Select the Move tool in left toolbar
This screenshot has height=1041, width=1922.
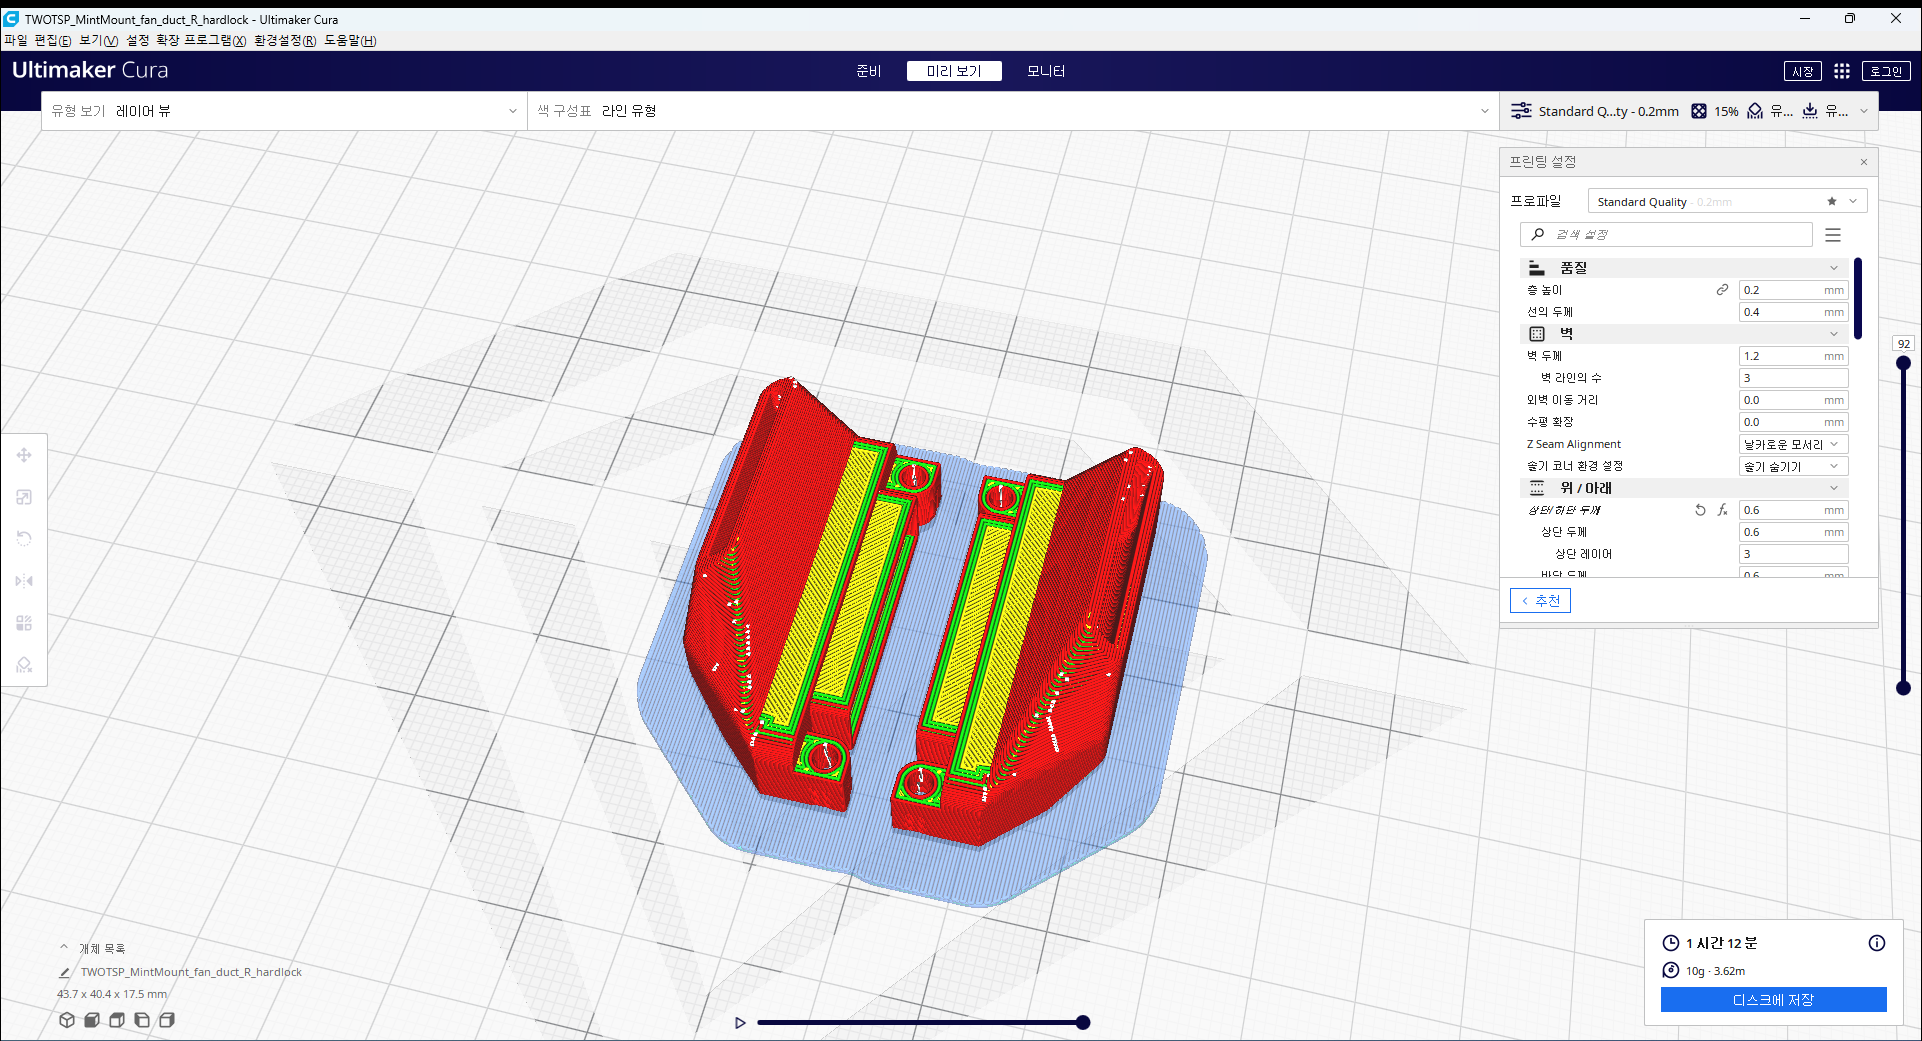tap(24, 455)
